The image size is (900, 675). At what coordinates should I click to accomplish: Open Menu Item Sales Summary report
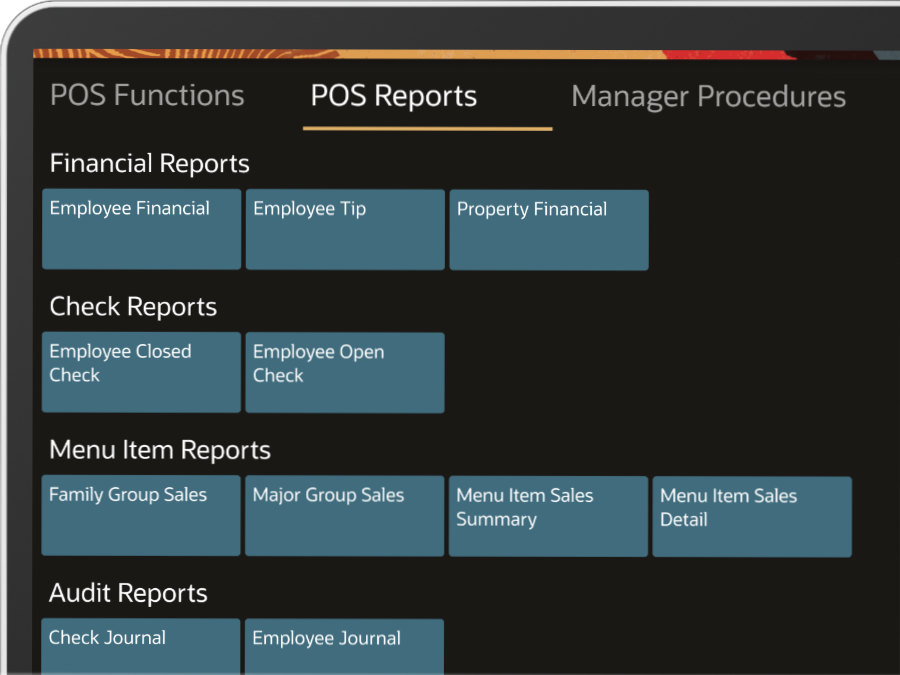[548, 517]
